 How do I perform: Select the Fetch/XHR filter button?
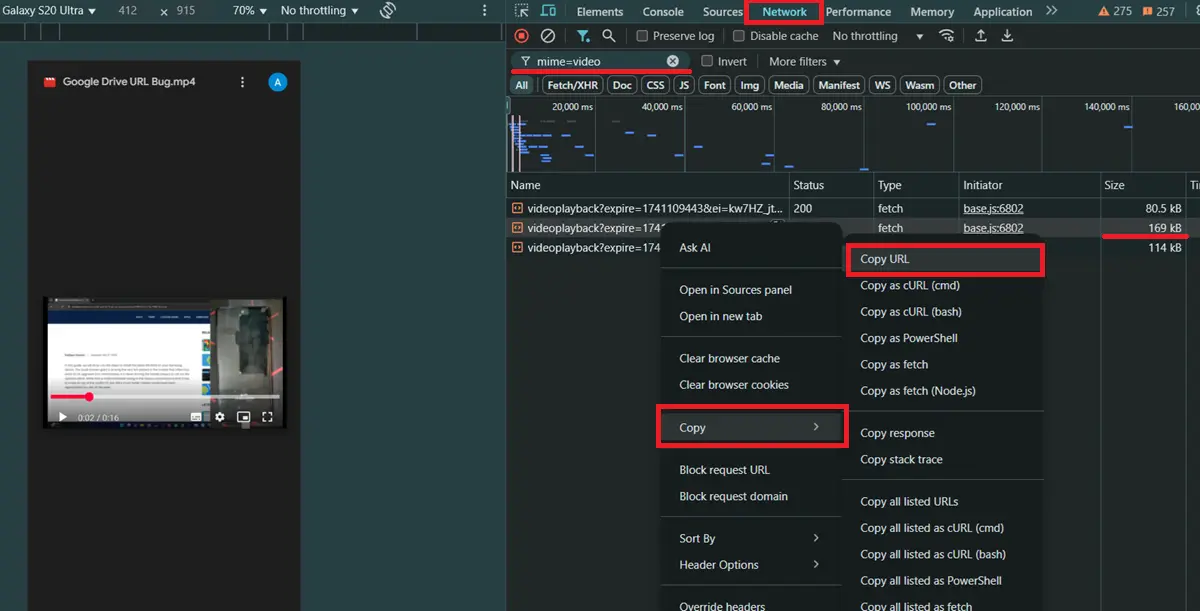pos(572,85)
